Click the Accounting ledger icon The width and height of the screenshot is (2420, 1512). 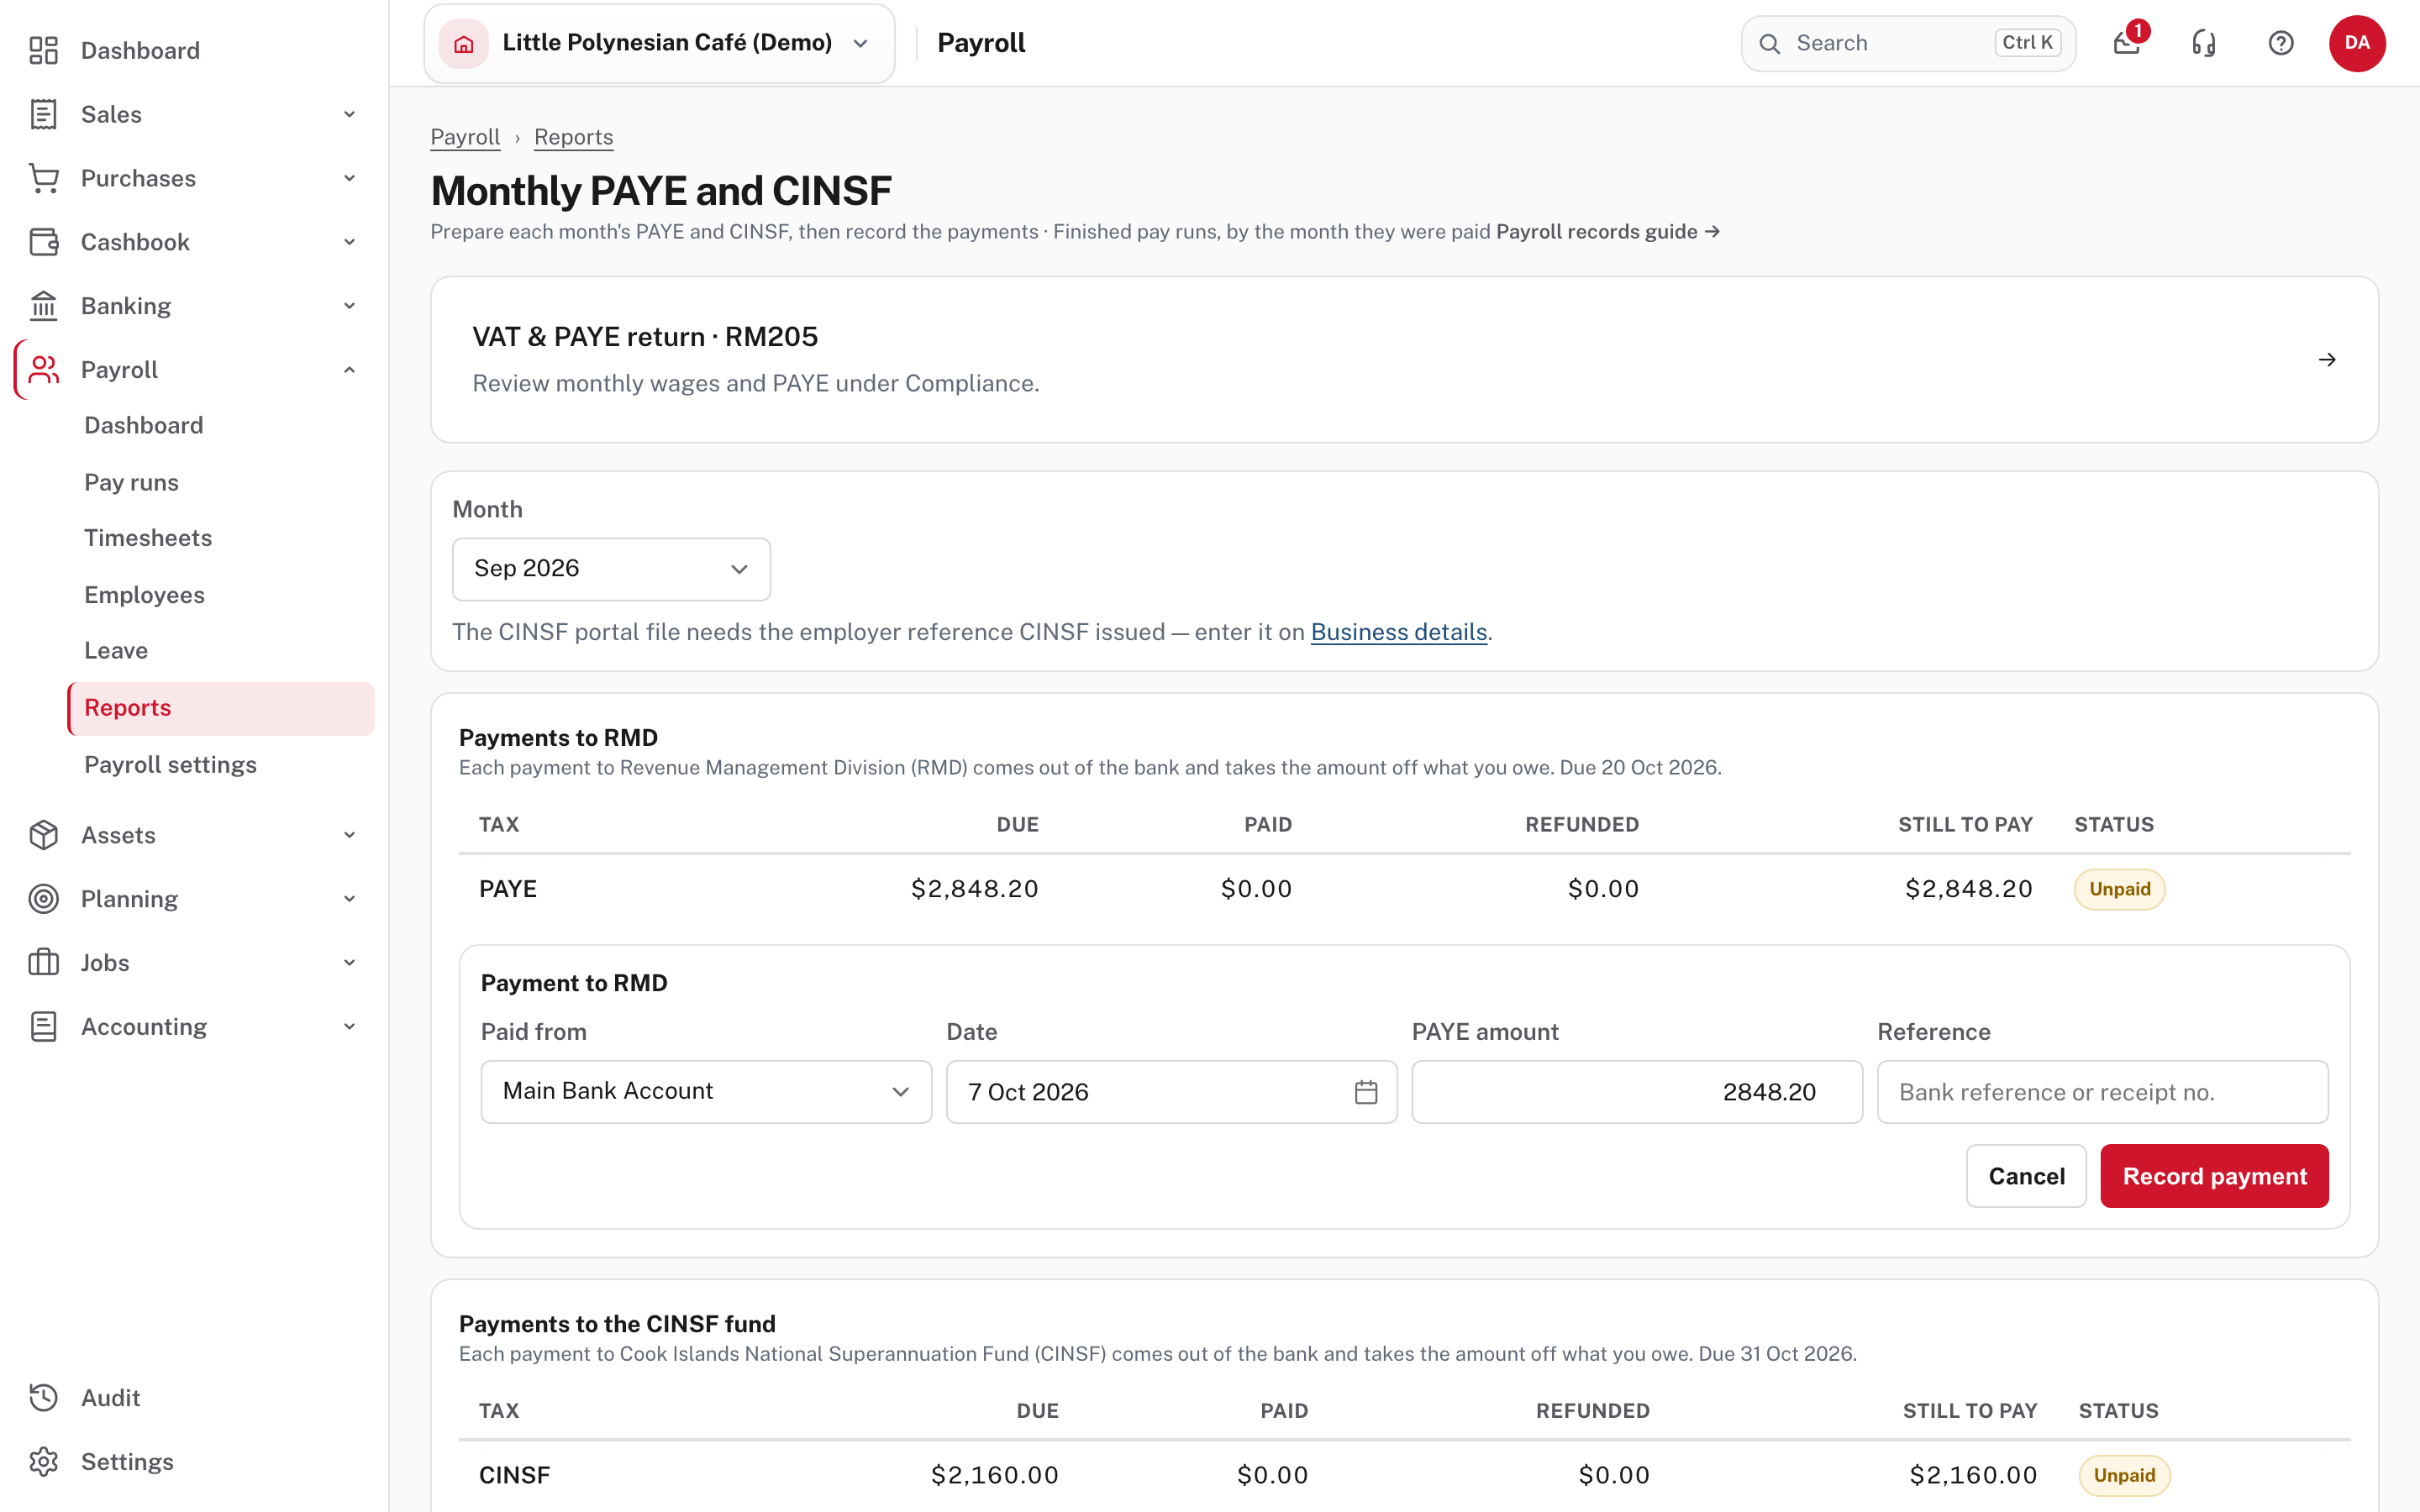(x=43, y=1027)
